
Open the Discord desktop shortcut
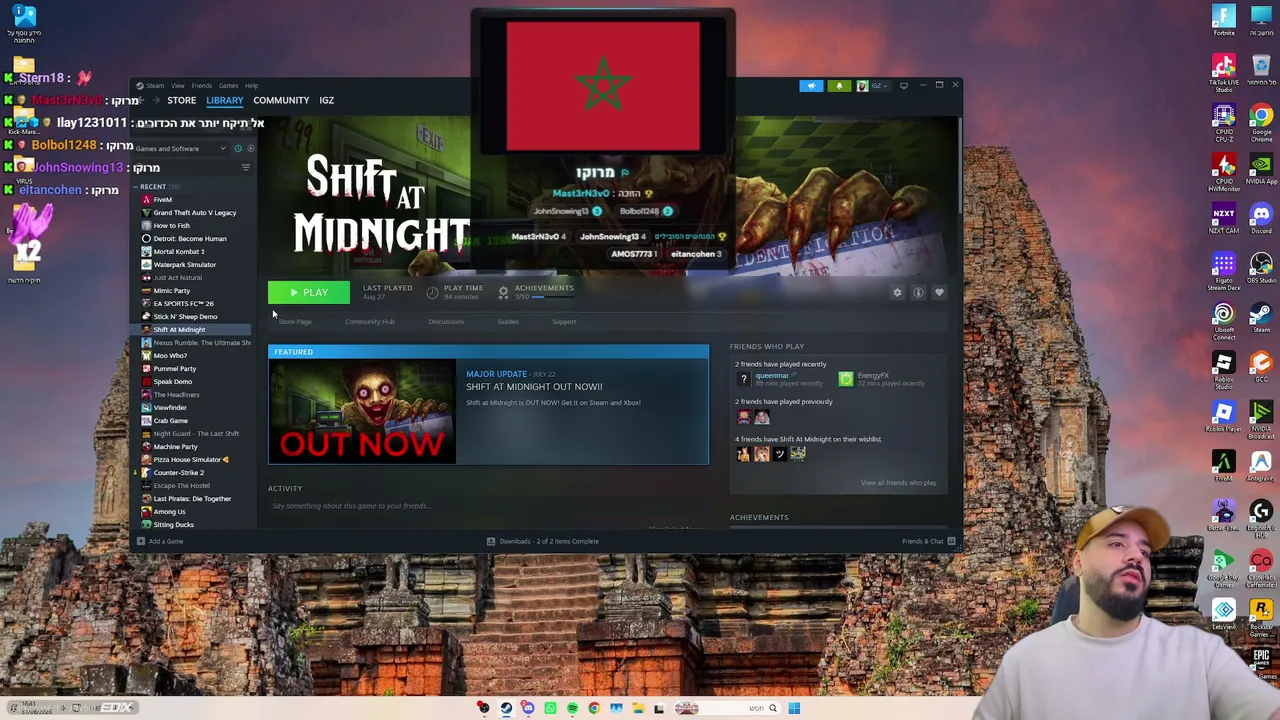[x=1261, y=219]
